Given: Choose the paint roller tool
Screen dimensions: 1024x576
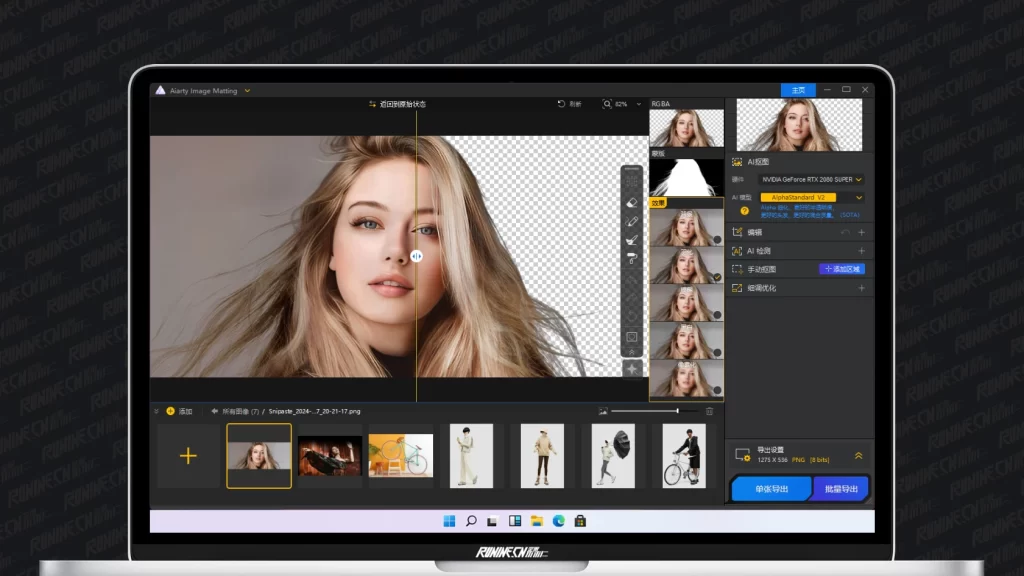Looking at the screenshot, I should click(632, 258).
